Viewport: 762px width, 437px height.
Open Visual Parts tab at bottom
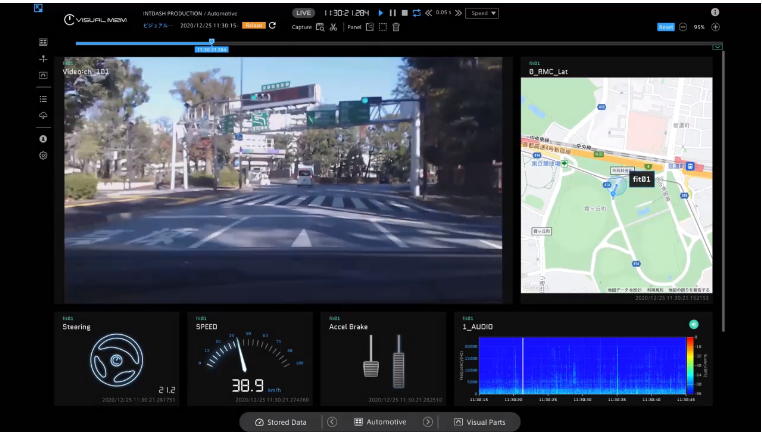click(480, 422)
